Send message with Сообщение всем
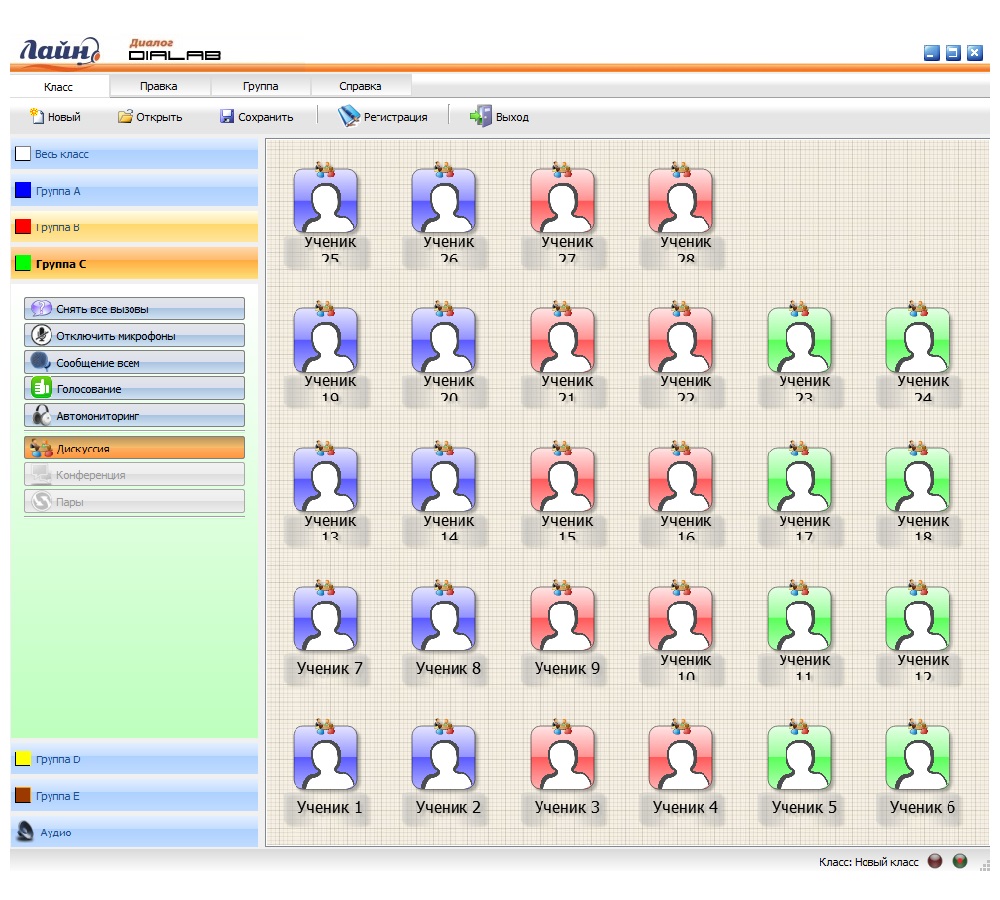 tap(135, 362)
